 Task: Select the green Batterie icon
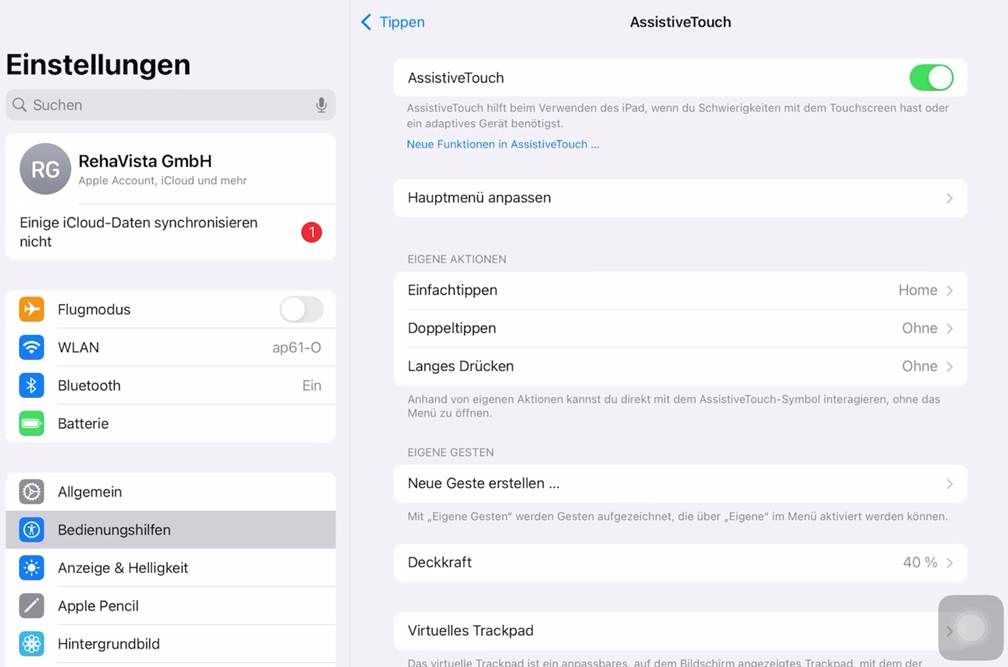click(32, 423)
